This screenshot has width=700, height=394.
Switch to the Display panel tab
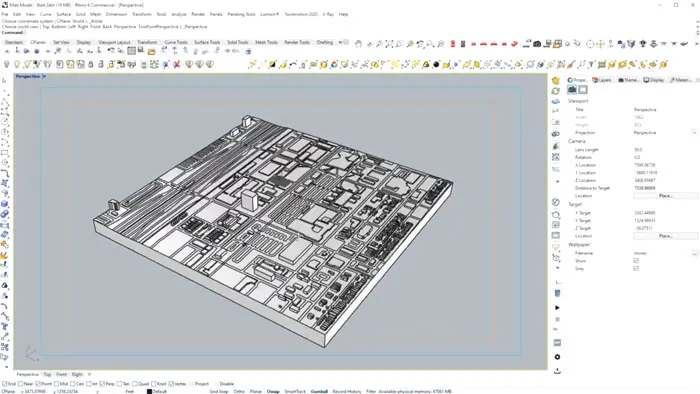tap(654, 80)
